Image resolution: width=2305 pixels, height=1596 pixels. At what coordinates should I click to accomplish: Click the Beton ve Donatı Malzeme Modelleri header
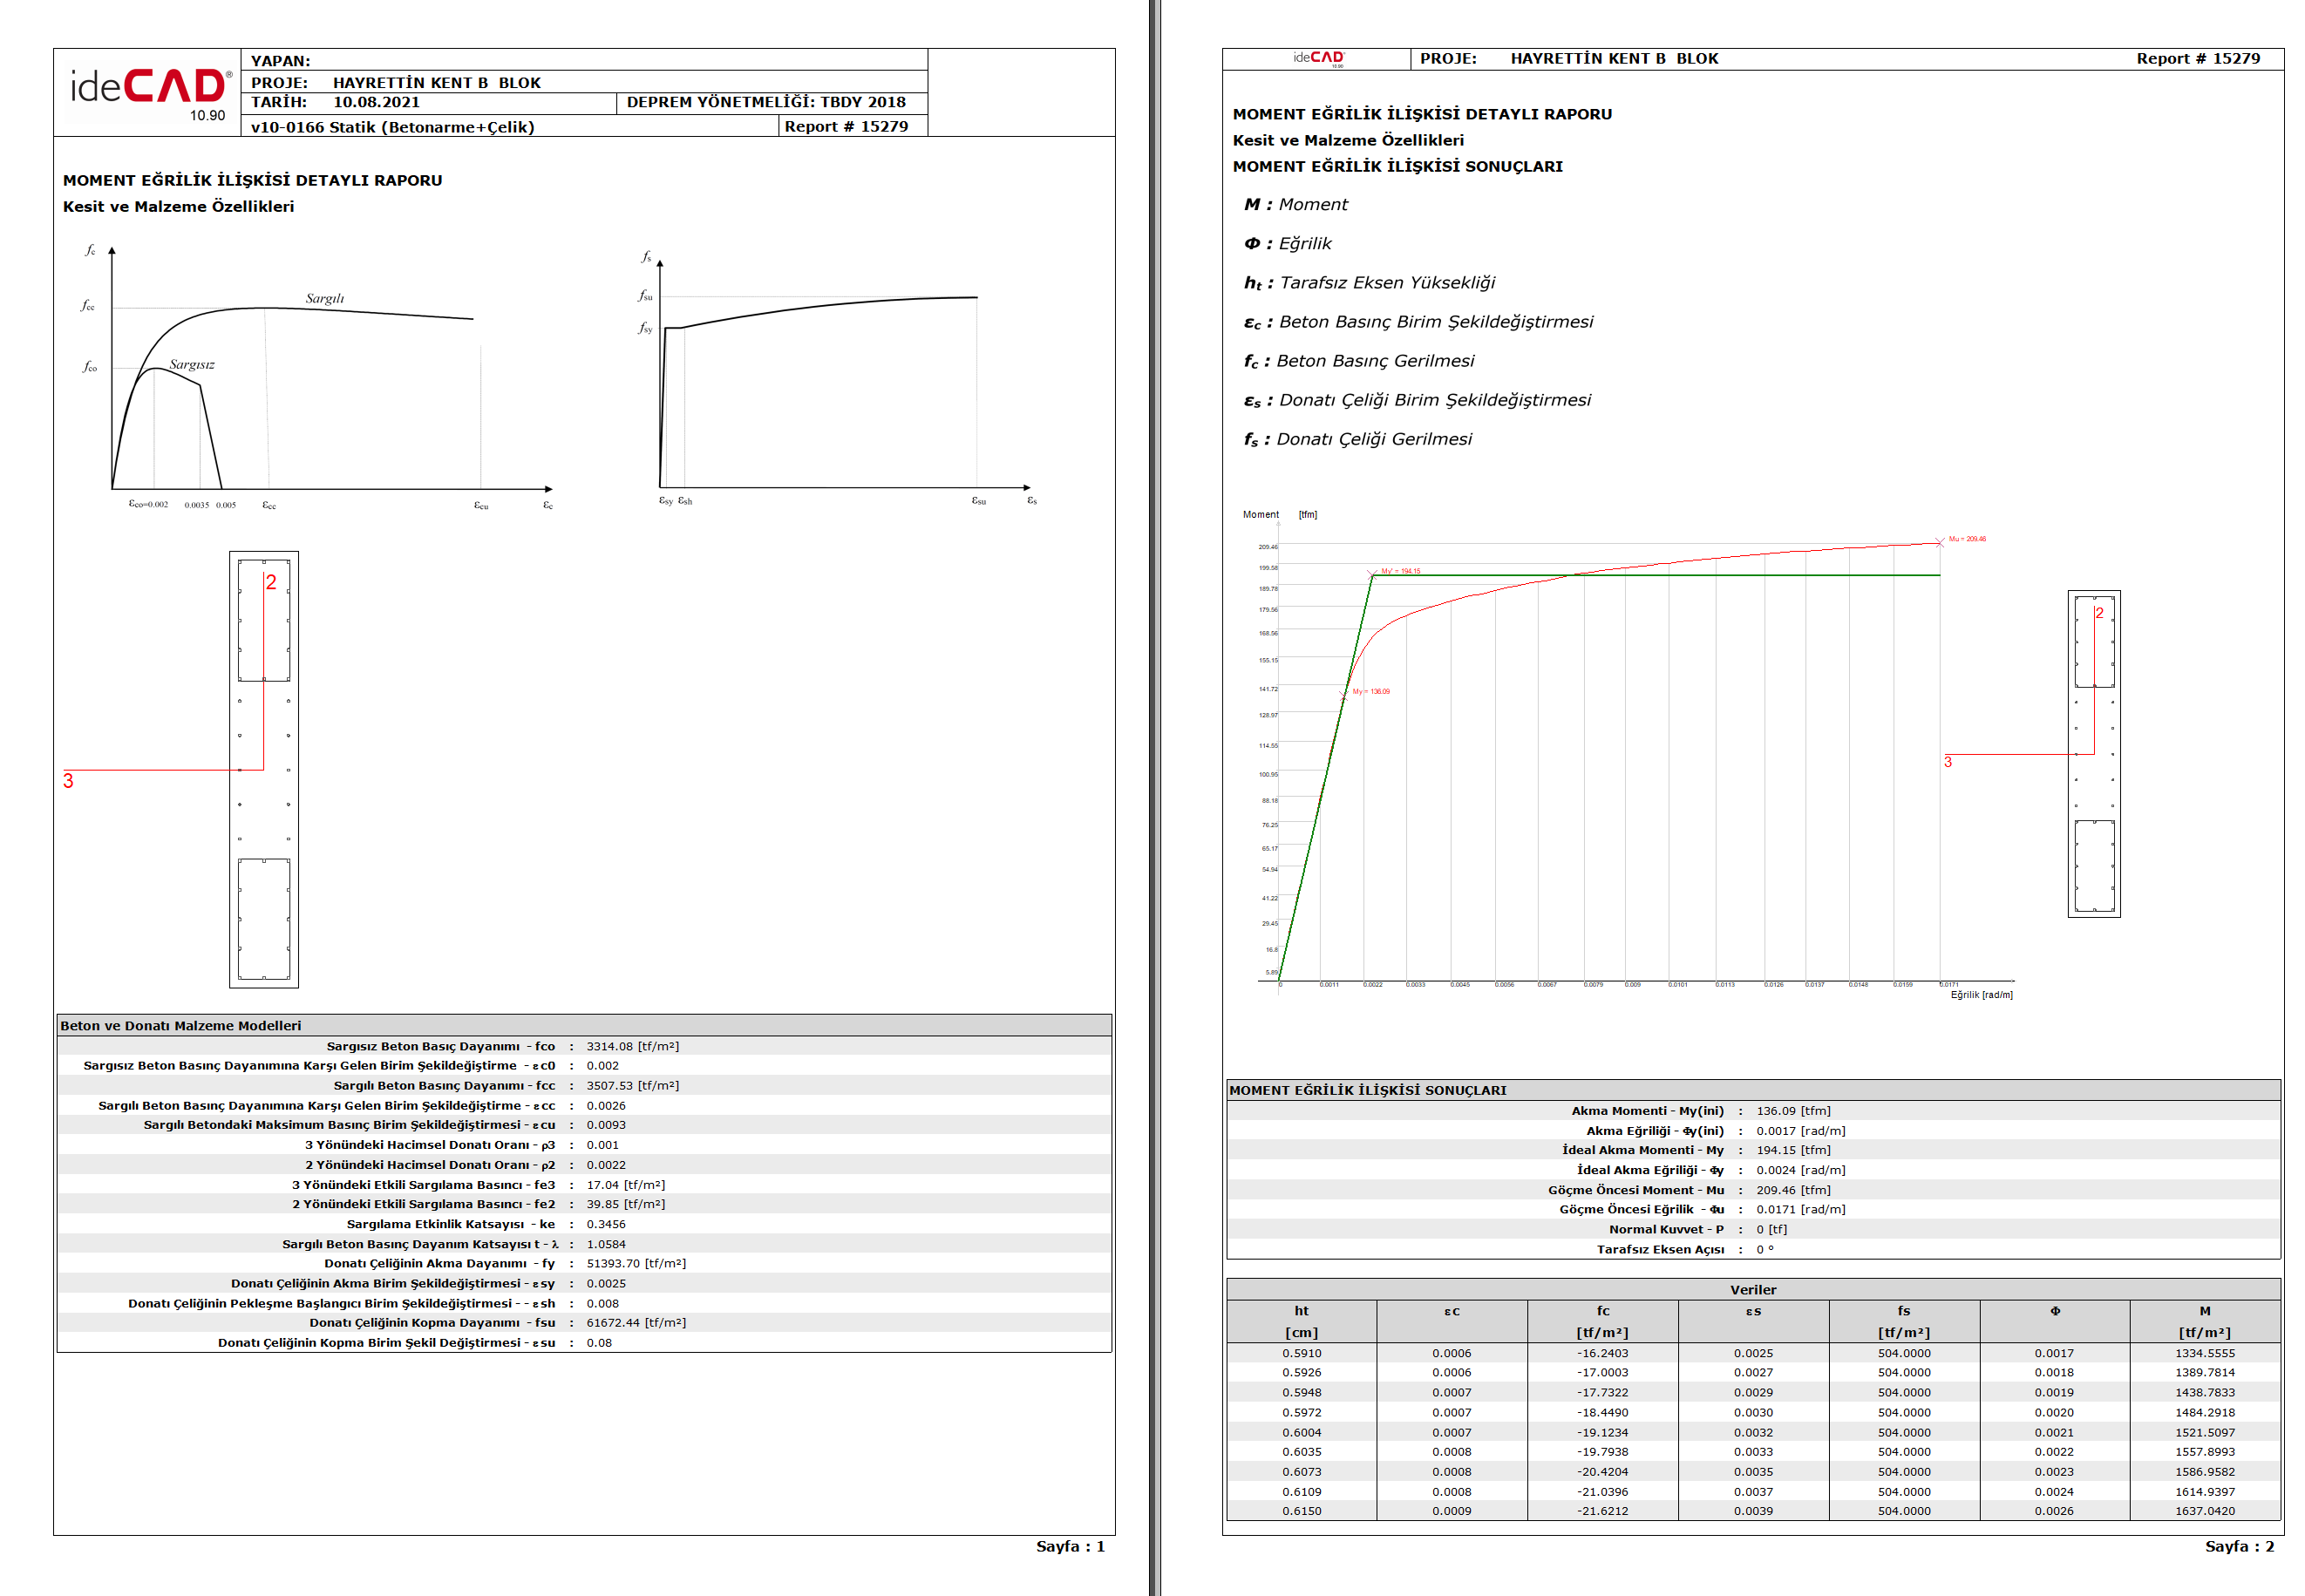coord(181,1025)
